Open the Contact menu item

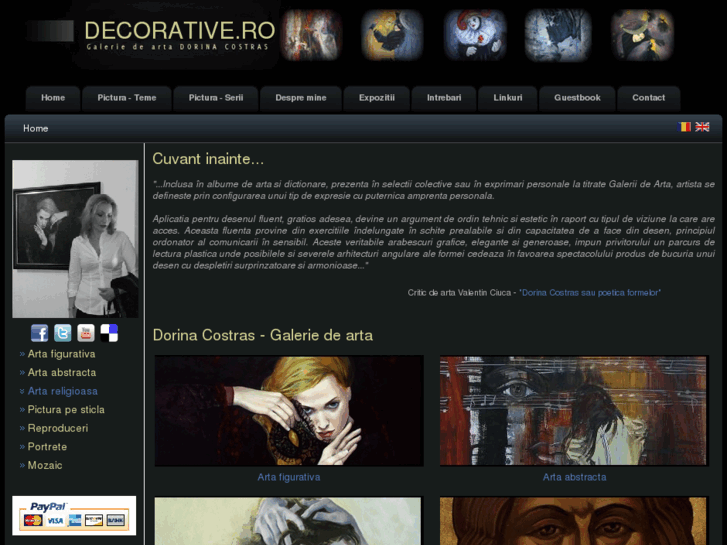coord(649,98)
